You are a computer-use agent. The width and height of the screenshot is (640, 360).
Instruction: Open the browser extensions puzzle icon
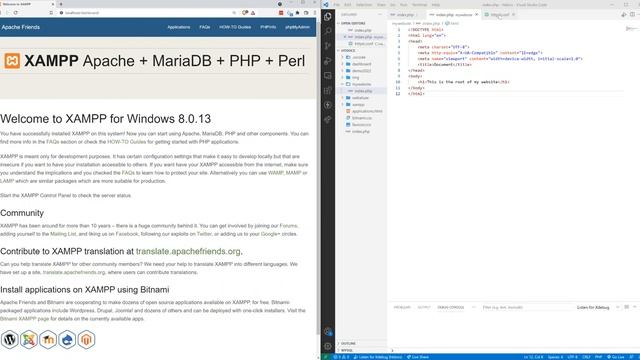pyautogui.click(x=298, y=13)
